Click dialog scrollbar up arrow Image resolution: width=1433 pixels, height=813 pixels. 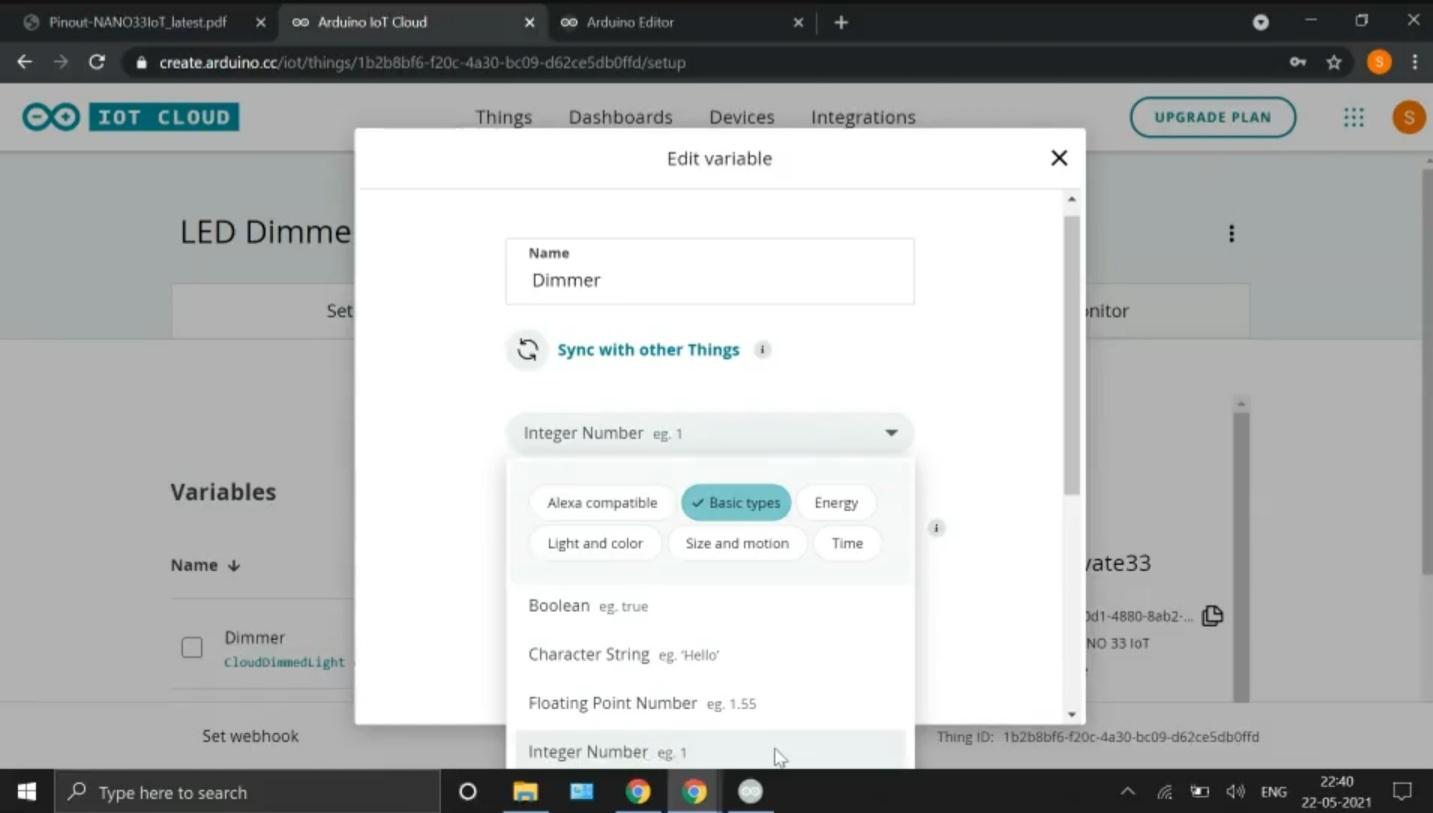tap(1072, 200)
